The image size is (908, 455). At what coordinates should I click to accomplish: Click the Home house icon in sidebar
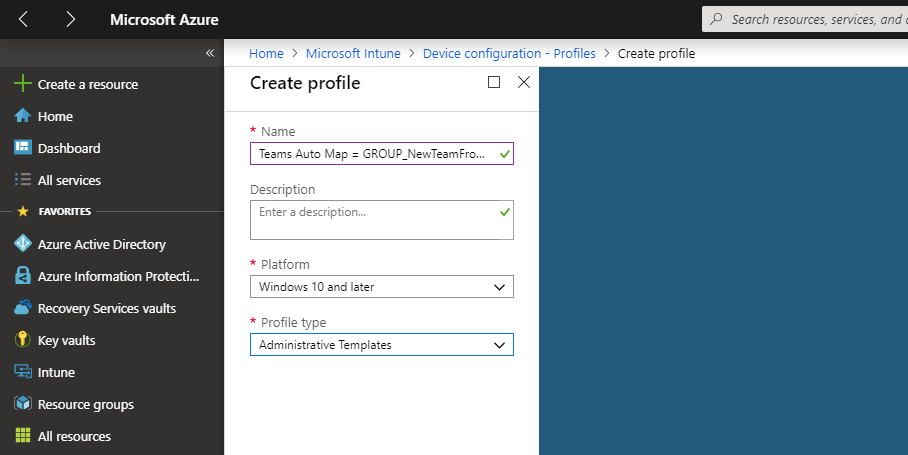(x=23, y=116)
